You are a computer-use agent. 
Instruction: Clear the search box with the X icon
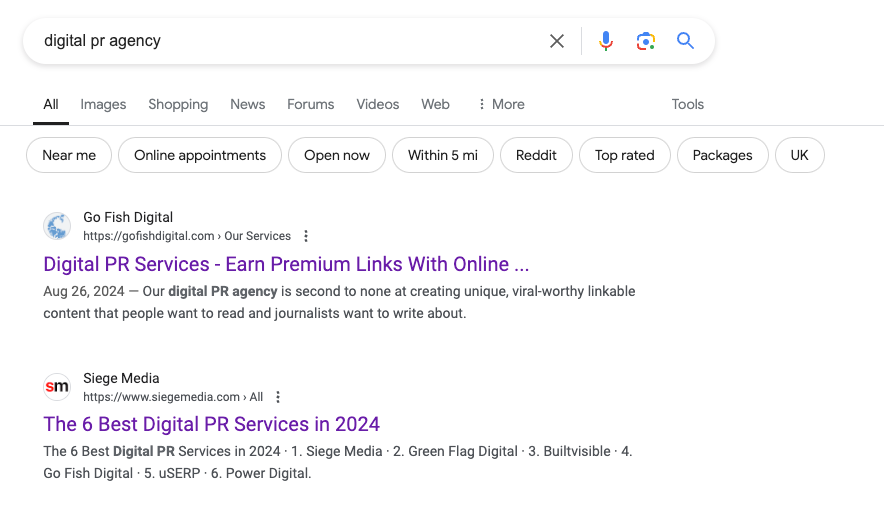click(556, 41)
